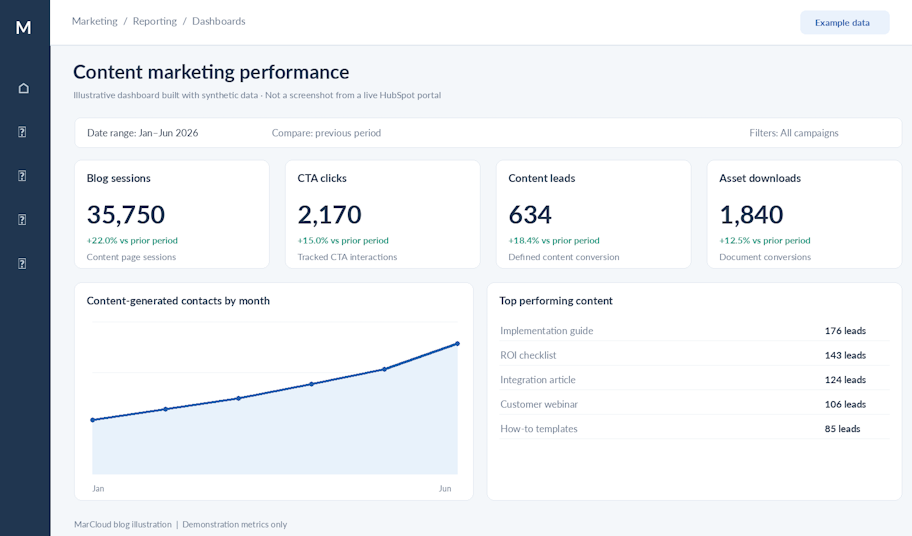The width and height of the screenshot is (912, 536).
Task: Click the last (Jun) data point on the line
Action: [x=457, y=344]
